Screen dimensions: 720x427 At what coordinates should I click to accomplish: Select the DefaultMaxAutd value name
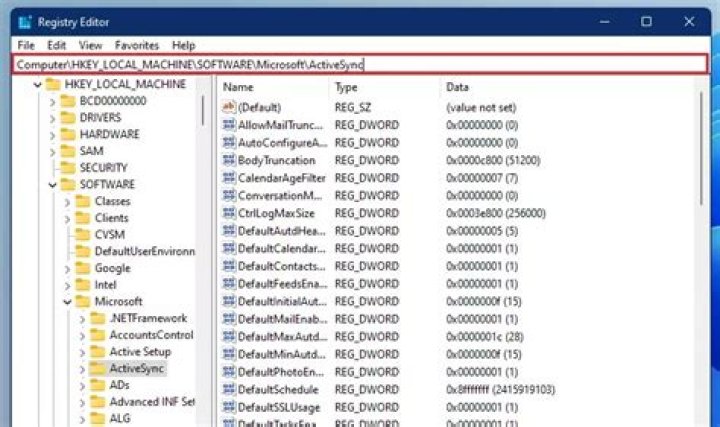pyautogui.click(x=282, y=337)
